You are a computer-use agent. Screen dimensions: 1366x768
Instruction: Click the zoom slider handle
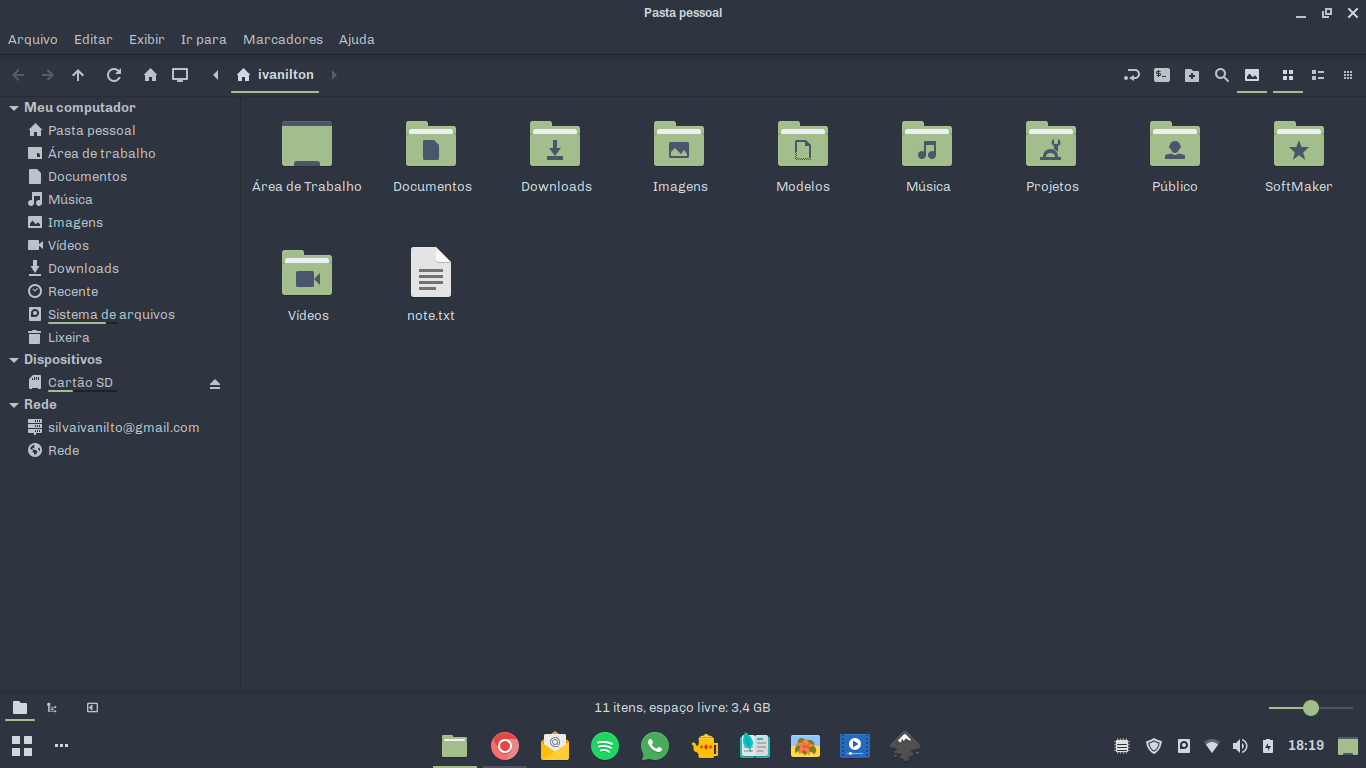click(1311, 708)
